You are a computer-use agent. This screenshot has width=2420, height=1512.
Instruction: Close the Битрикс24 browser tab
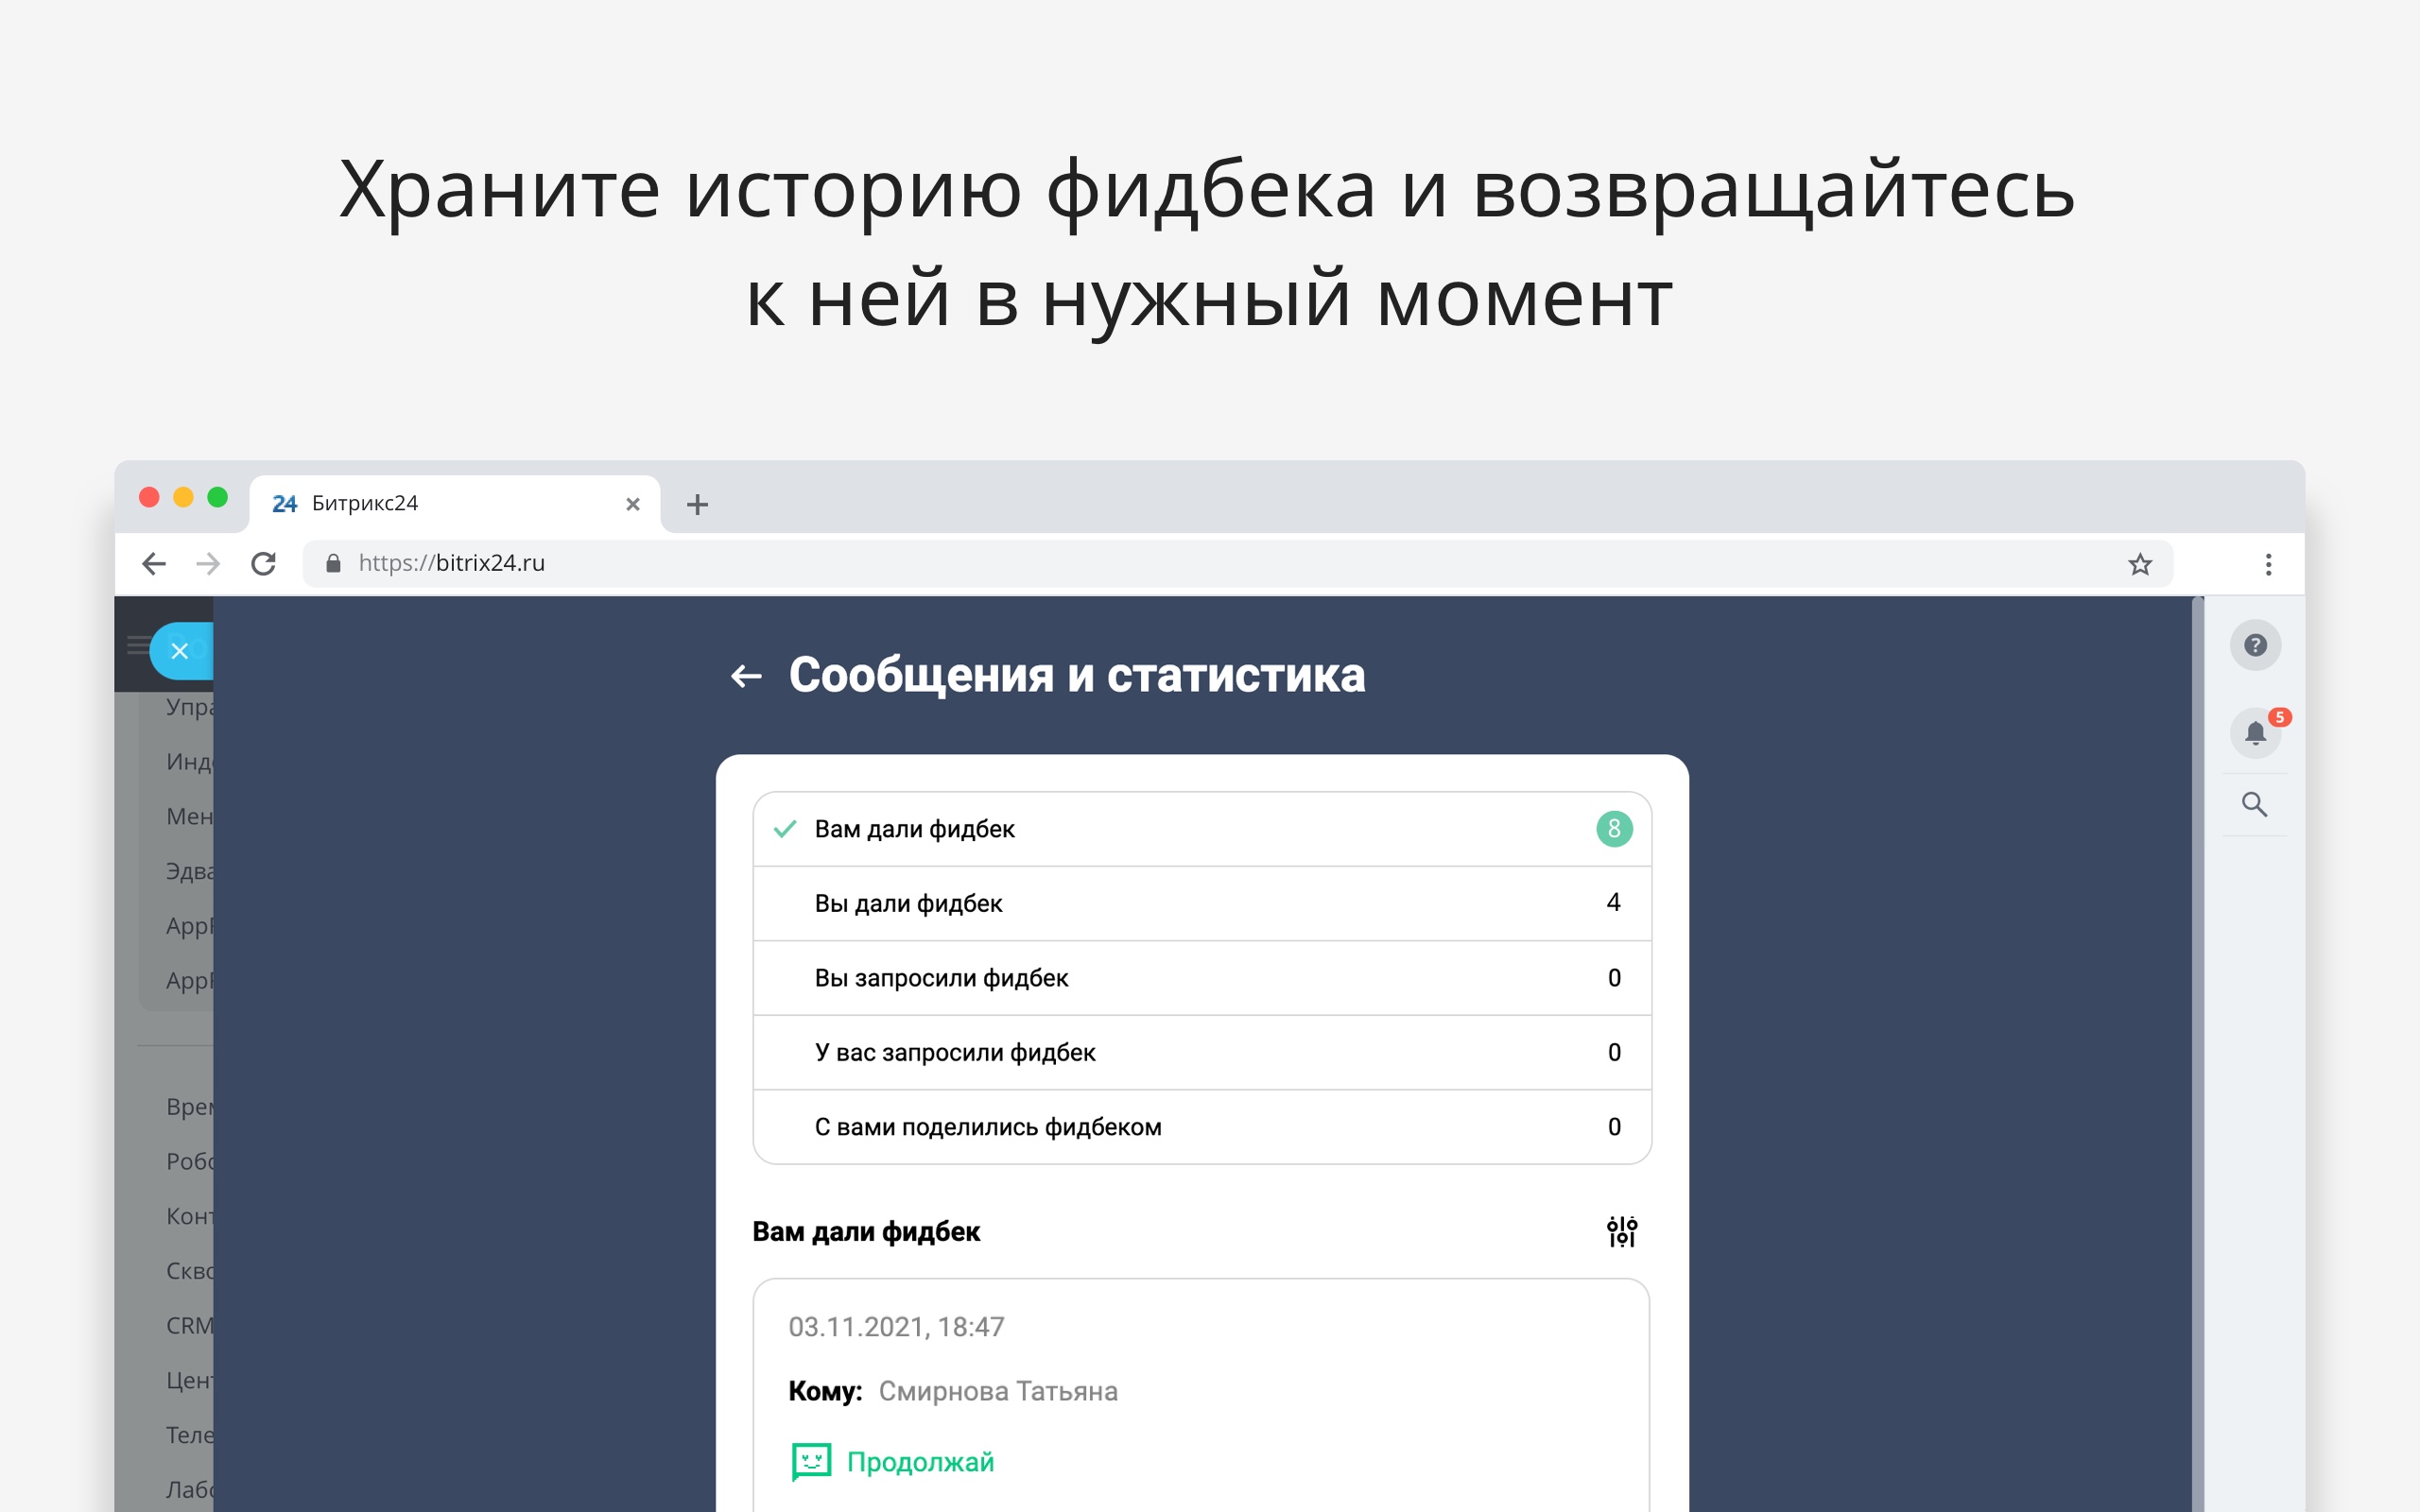tap(632, 504)
